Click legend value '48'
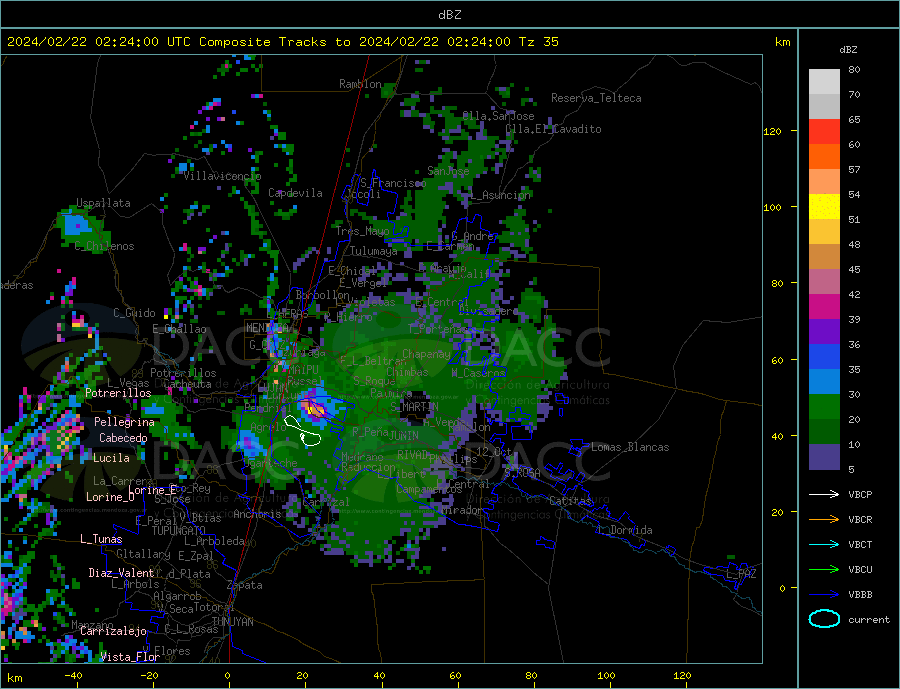 coord(854,245)
